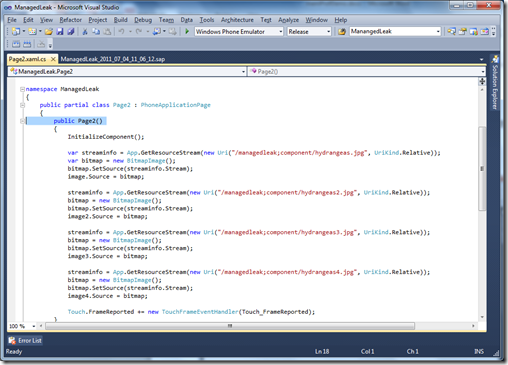Click the vertical scrollbar thumb of the editor
This screenshot has height=365, width=508.
482,168
